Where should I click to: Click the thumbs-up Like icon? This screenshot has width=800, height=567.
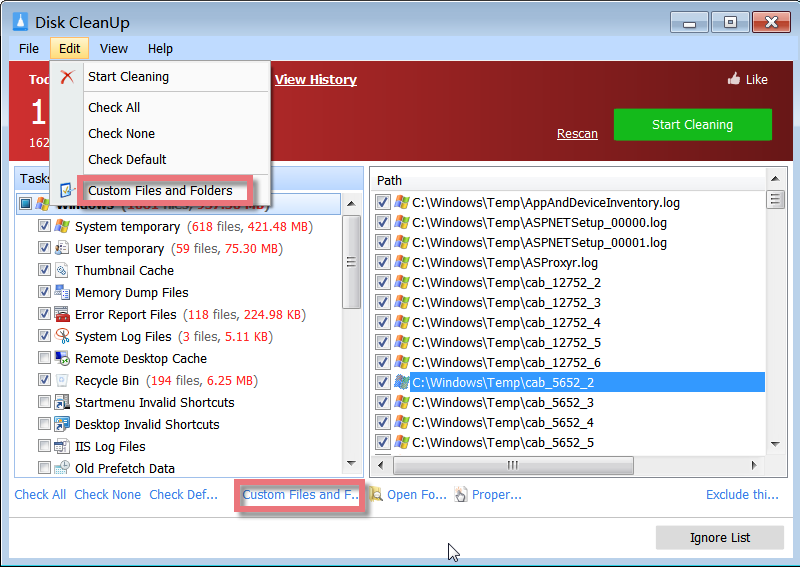pos(734,79)
